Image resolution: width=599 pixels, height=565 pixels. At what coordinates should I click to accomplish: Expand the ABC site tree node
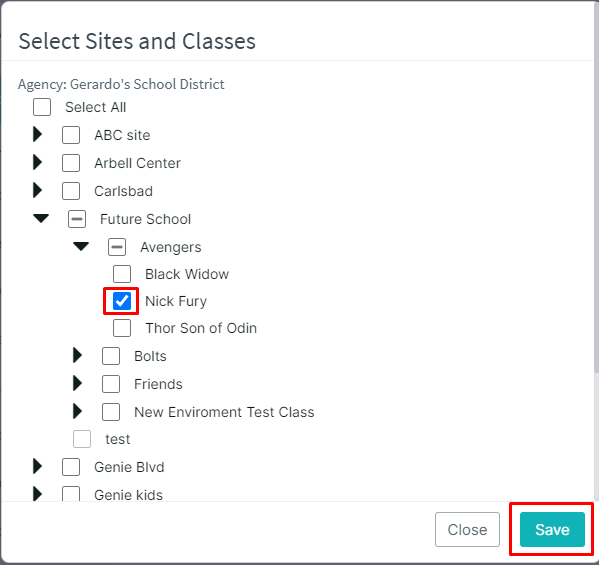37,134
